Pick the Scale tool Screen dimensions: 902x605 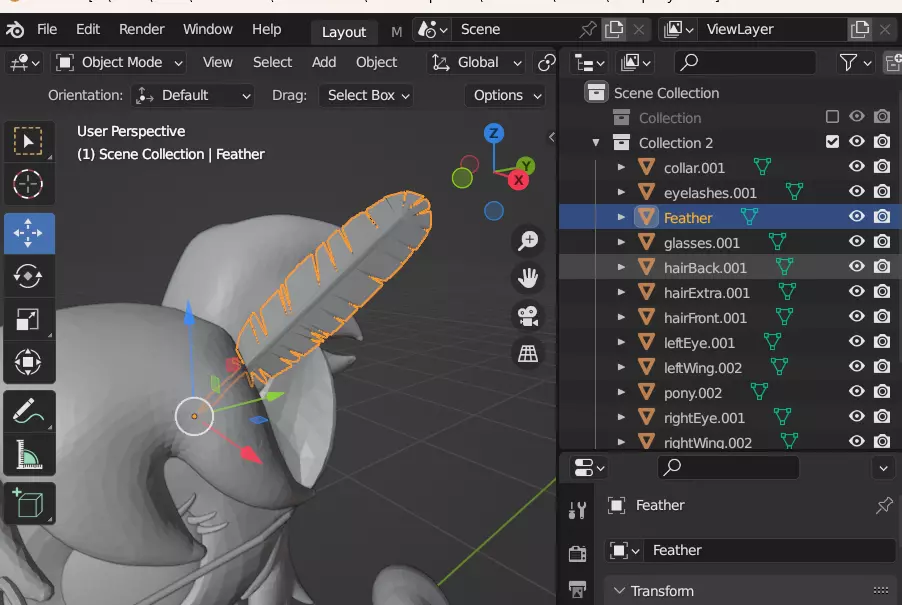click(x=28, y=319)
